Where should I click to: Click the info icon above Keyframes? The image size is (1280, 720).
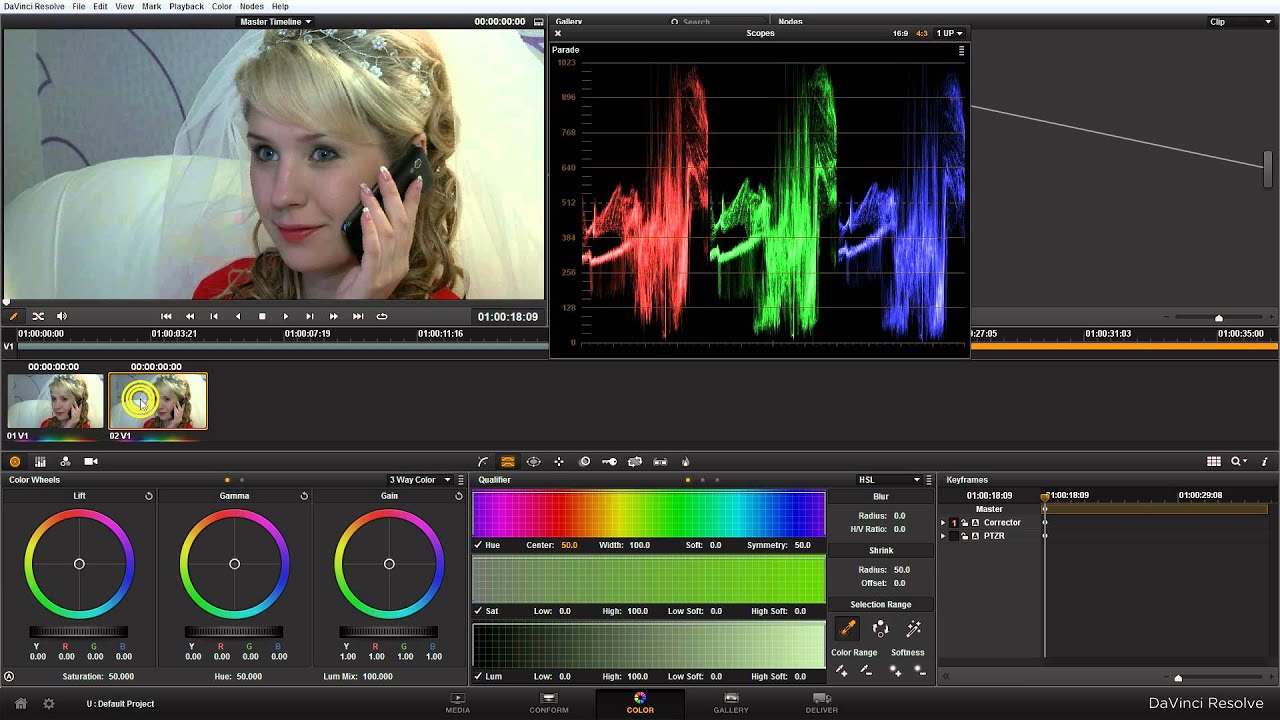click(x=1266, y=462)
